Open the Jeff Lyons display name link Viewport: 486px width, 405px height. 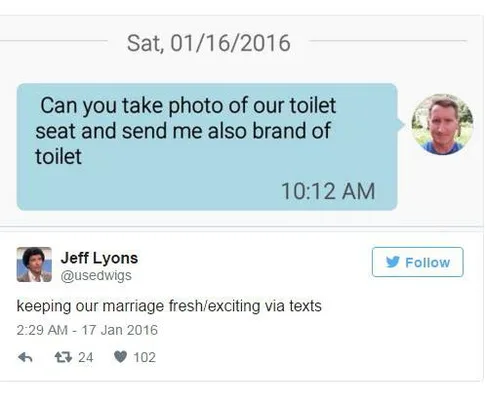point(99,258)
